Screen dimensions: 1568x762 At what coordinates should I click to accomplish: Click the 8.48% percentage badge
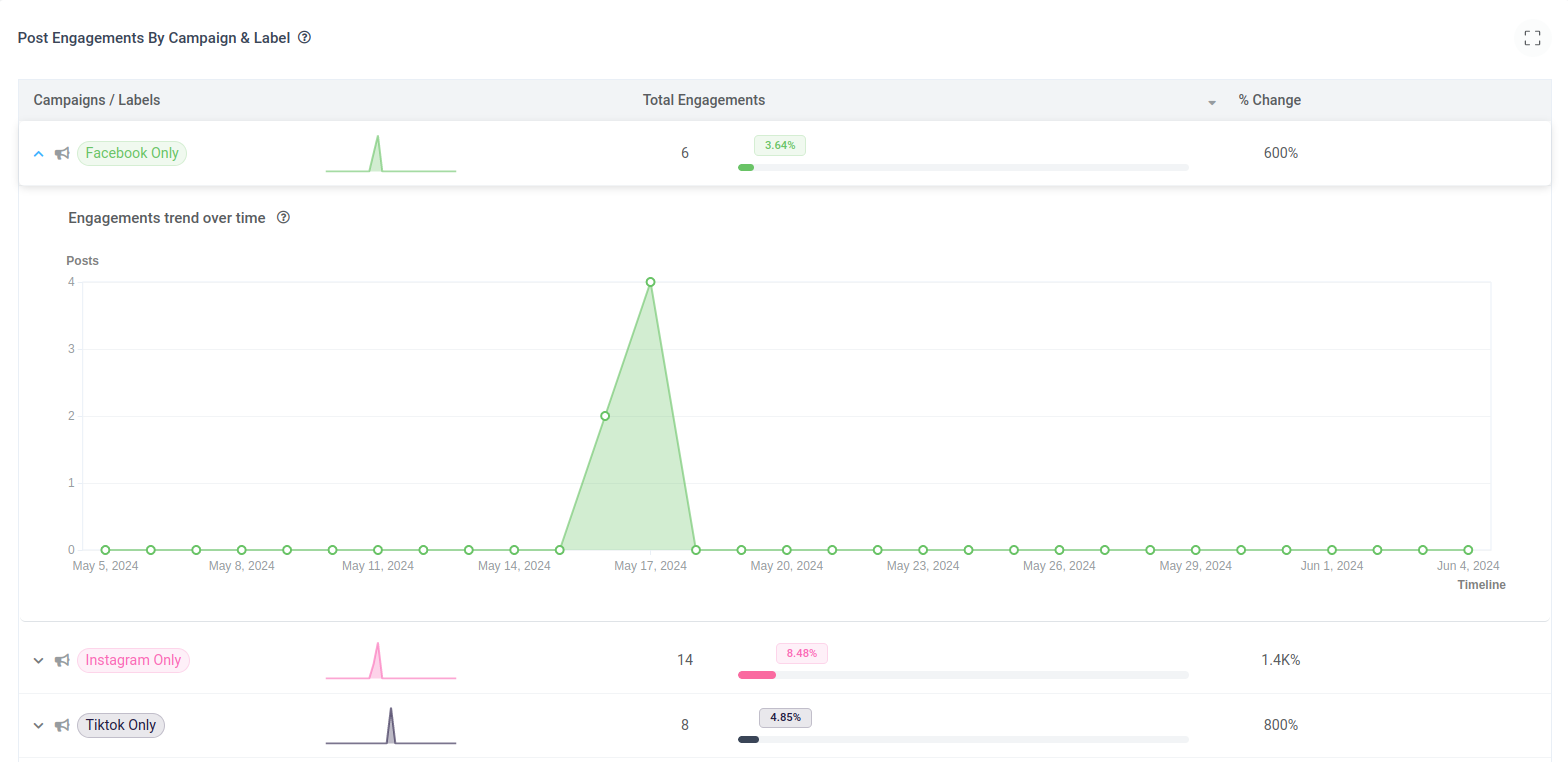[802, 653]
